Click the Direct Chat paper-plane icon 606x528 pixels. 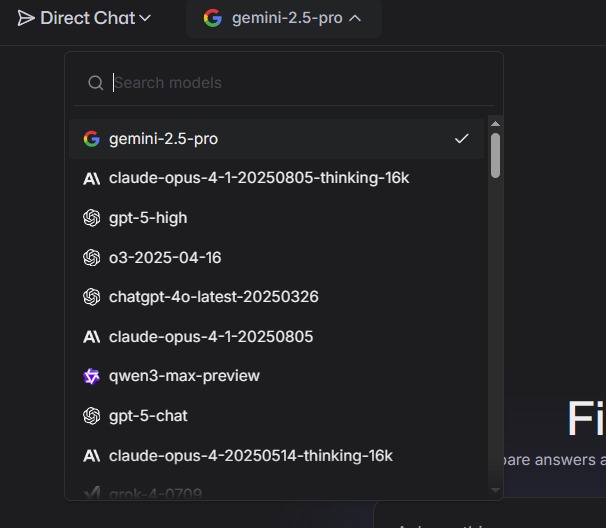pyautogui.click(x=26, y=18)
